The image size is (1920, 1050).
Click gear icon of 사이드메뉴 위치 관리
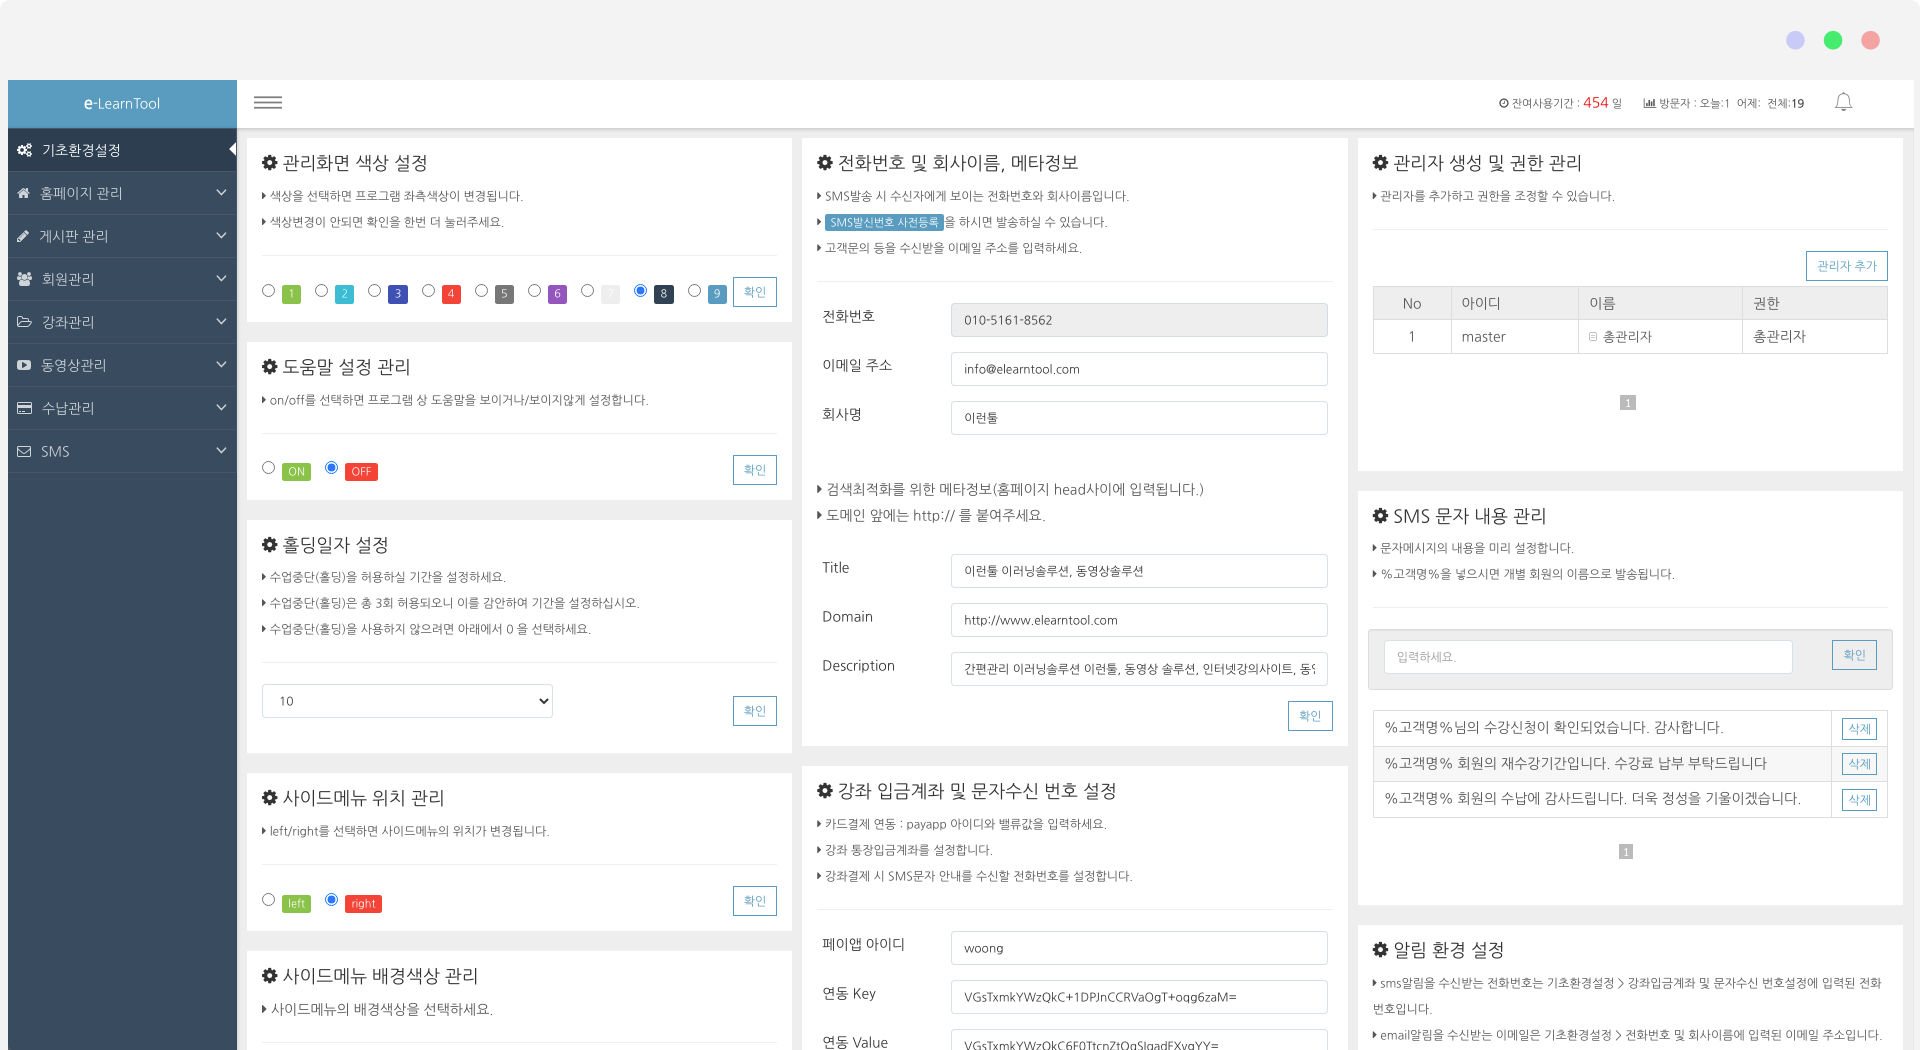click(269, 798)
